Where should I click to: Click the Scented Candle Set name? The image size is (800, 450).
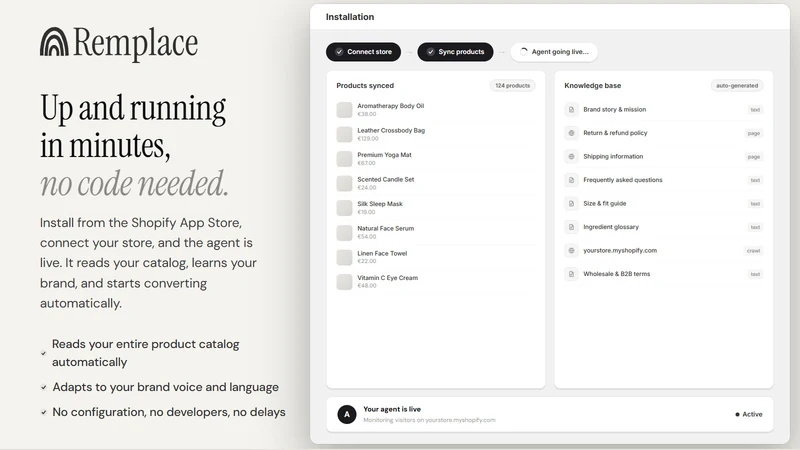[386, 179]
